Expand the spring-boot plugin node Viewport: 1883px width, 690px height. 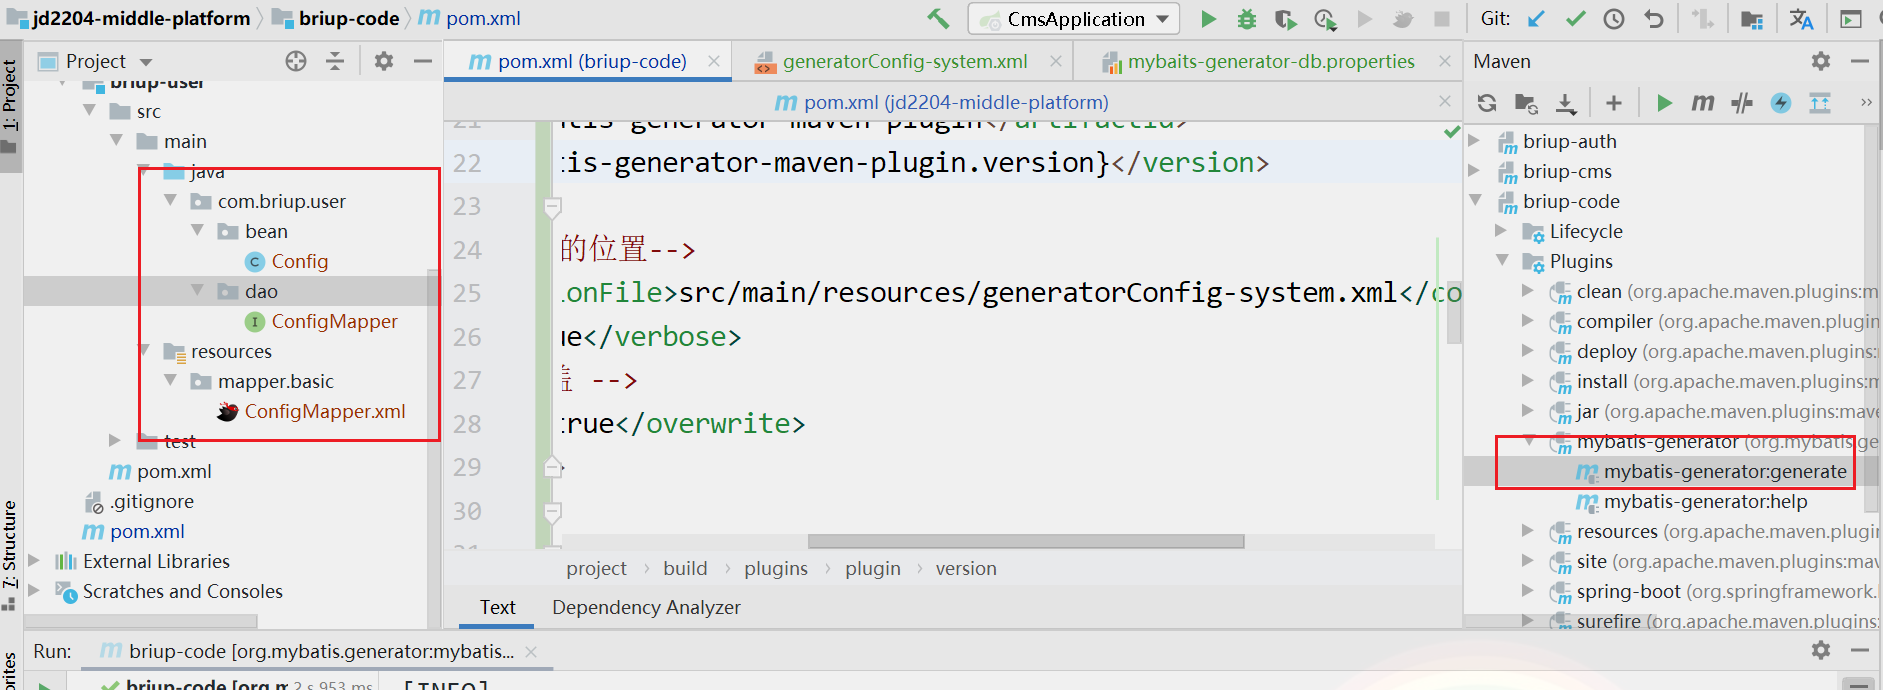1528,590
